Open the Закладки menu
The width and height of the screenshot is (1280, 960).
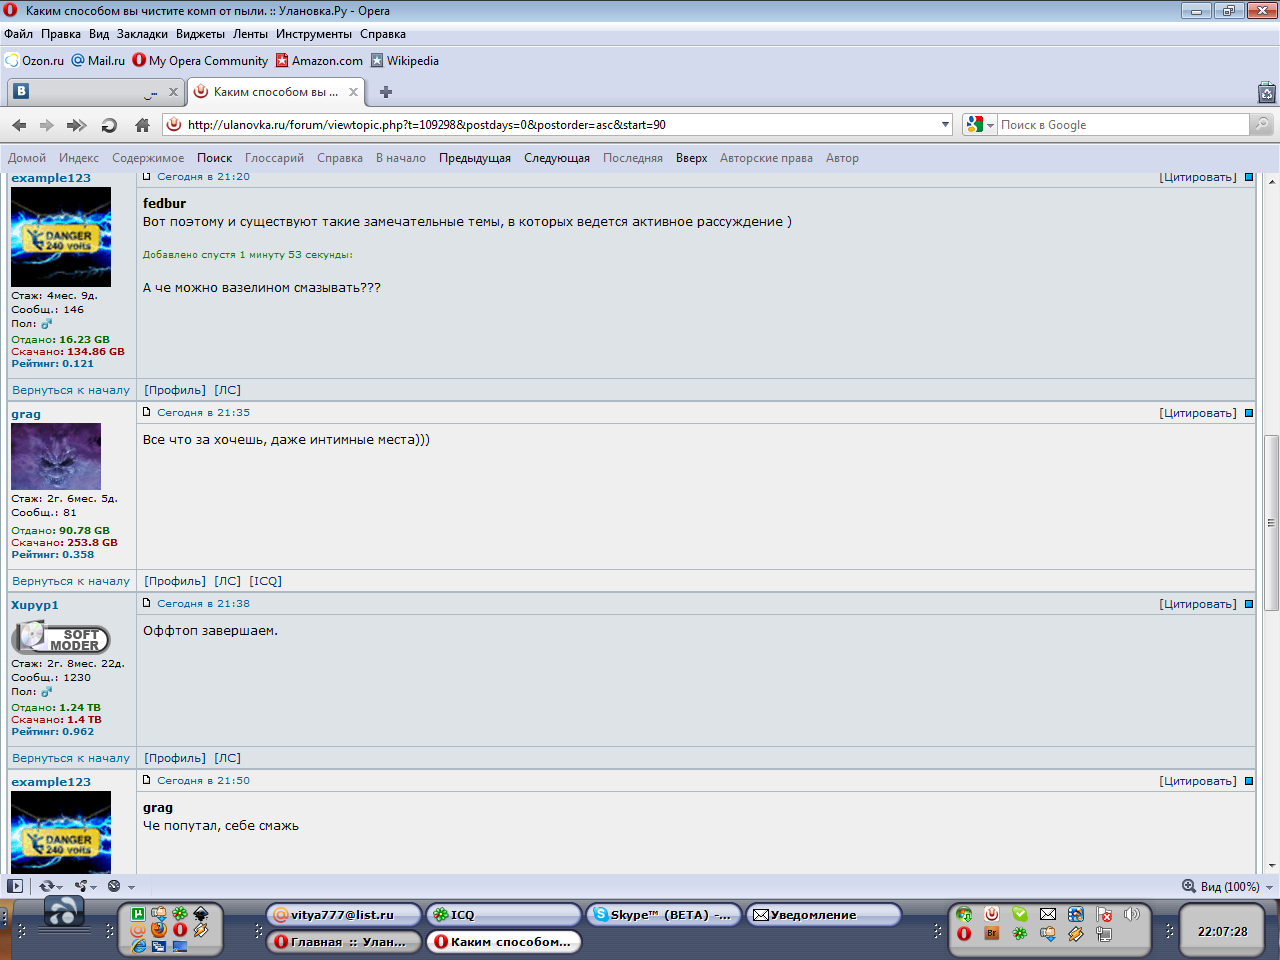(x=142, y=34)
